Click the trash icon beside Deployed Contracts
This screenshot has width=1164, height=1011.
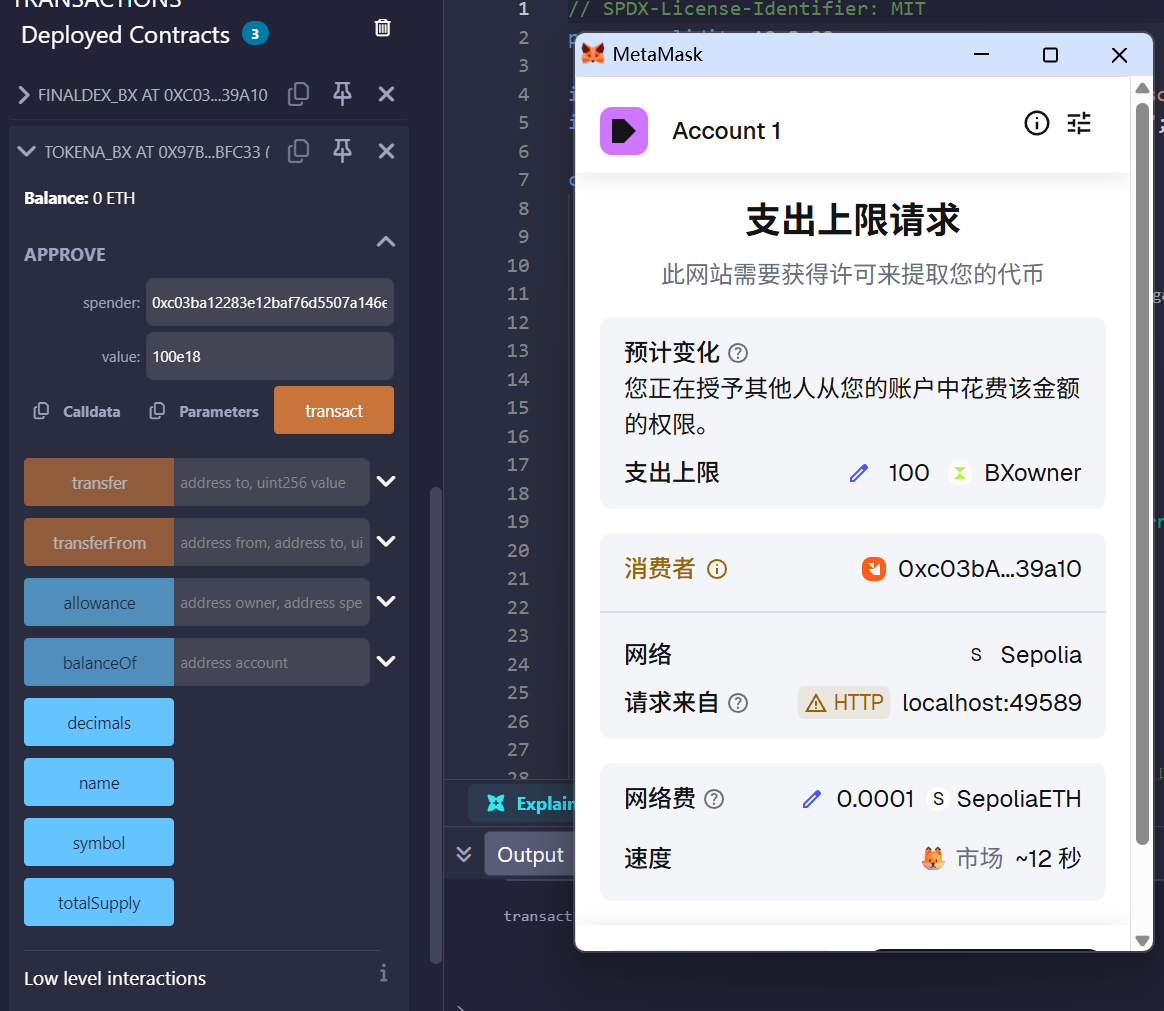[382, 28]
